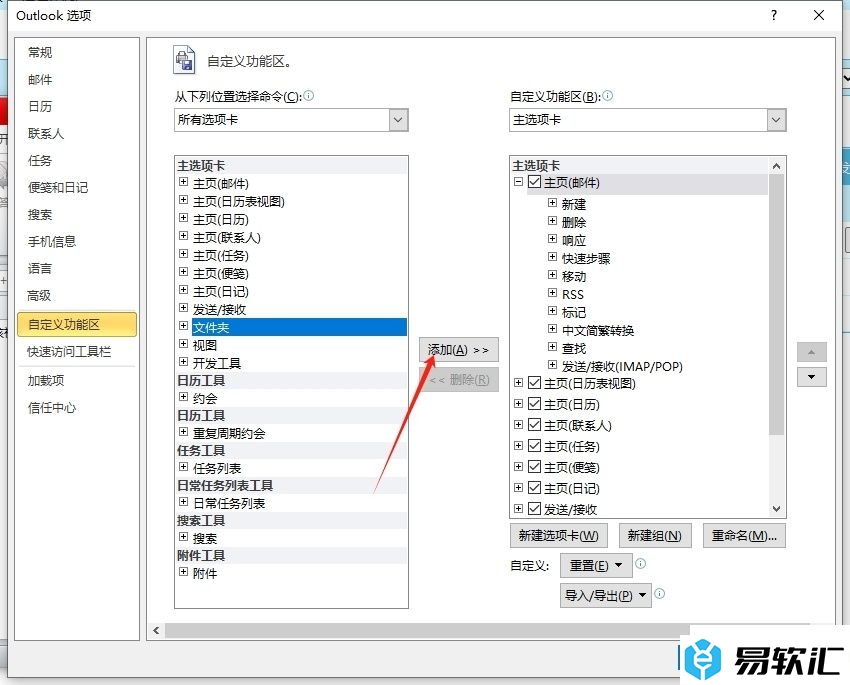Image resolution: width=850 pixels, height=685 pixels.
Task: Toggle checkbox for 主页(便笺) in right list
Action: tap(535, 467)
